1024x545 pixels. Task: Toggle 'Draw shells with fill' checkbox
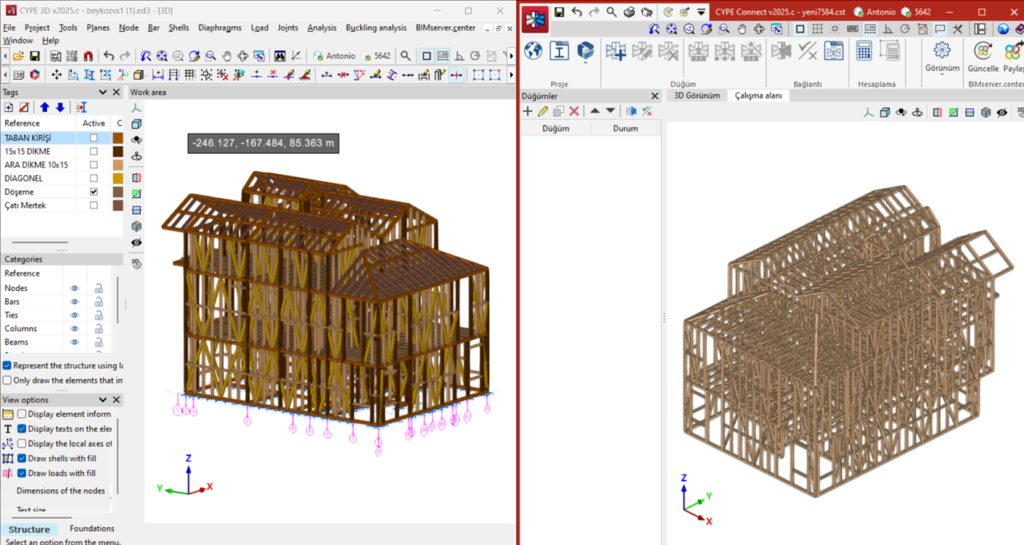coord(22,458)
